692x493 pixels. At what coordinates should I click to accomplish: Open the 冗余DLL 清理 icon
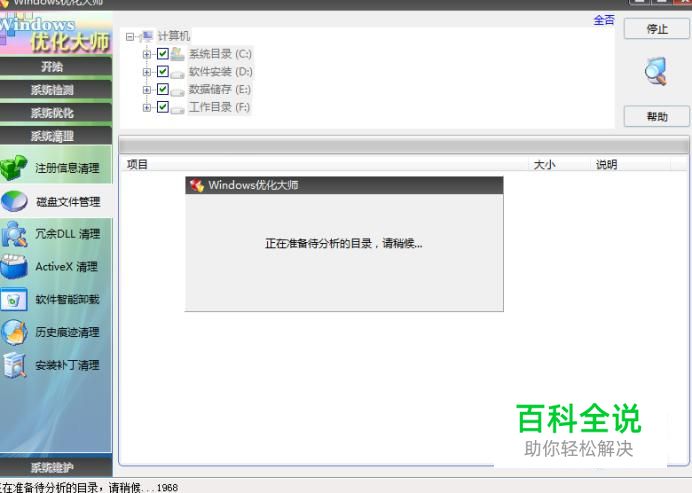(x=14, y=234)
